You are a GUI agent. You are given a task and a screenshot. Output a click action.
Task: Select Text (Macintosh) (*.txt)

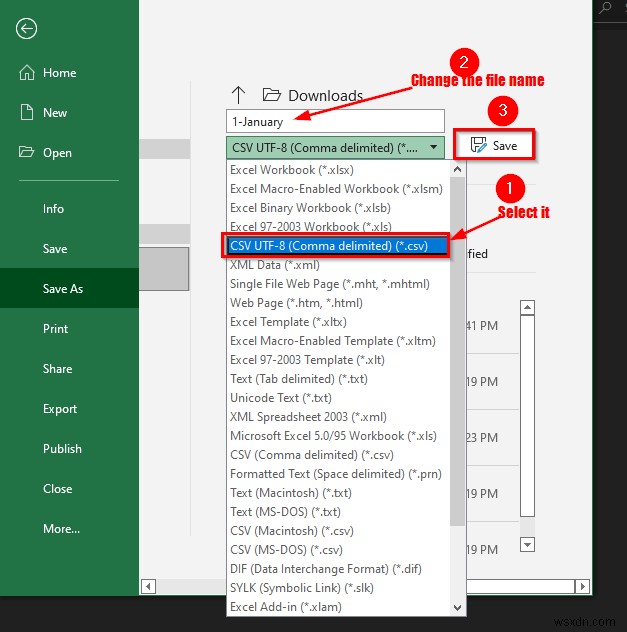tap(338, 493)
